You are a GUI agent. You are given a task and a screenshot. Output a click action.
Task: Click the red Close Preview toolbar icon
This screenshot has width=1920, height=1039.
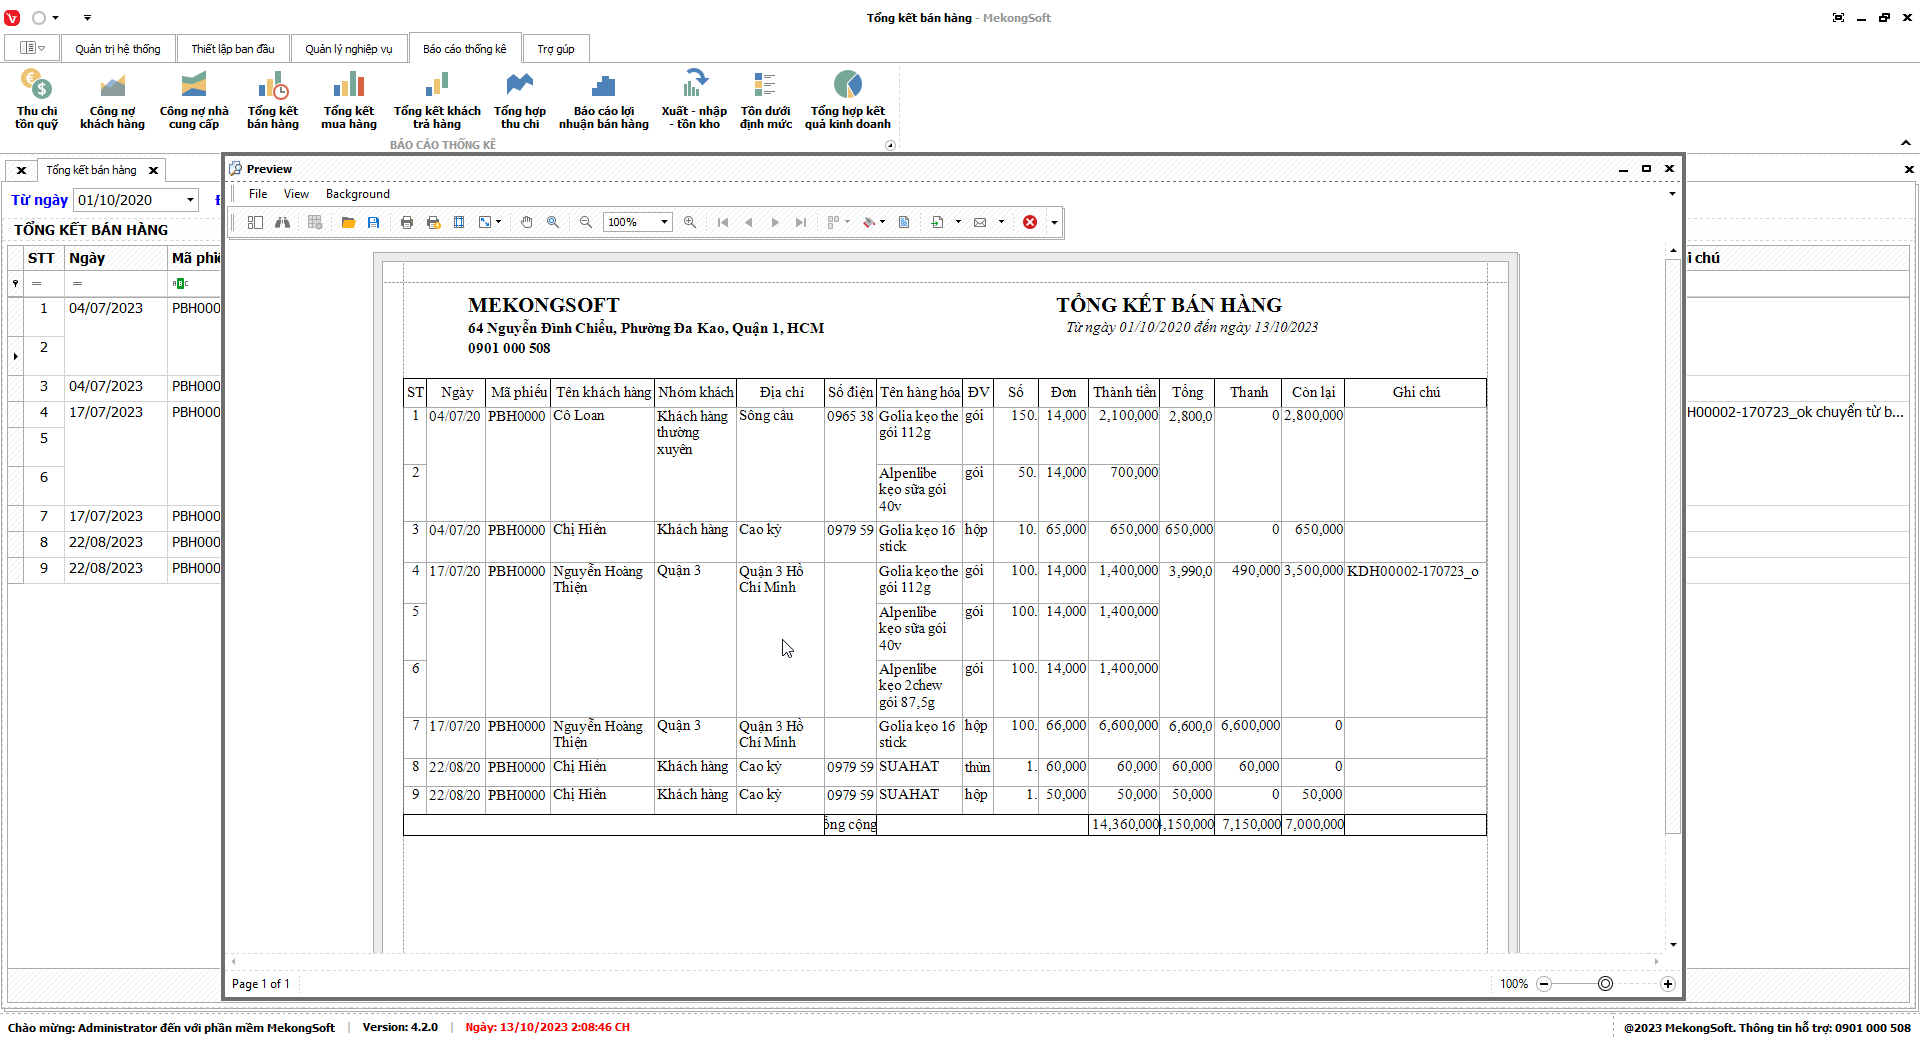(1030, 222)
